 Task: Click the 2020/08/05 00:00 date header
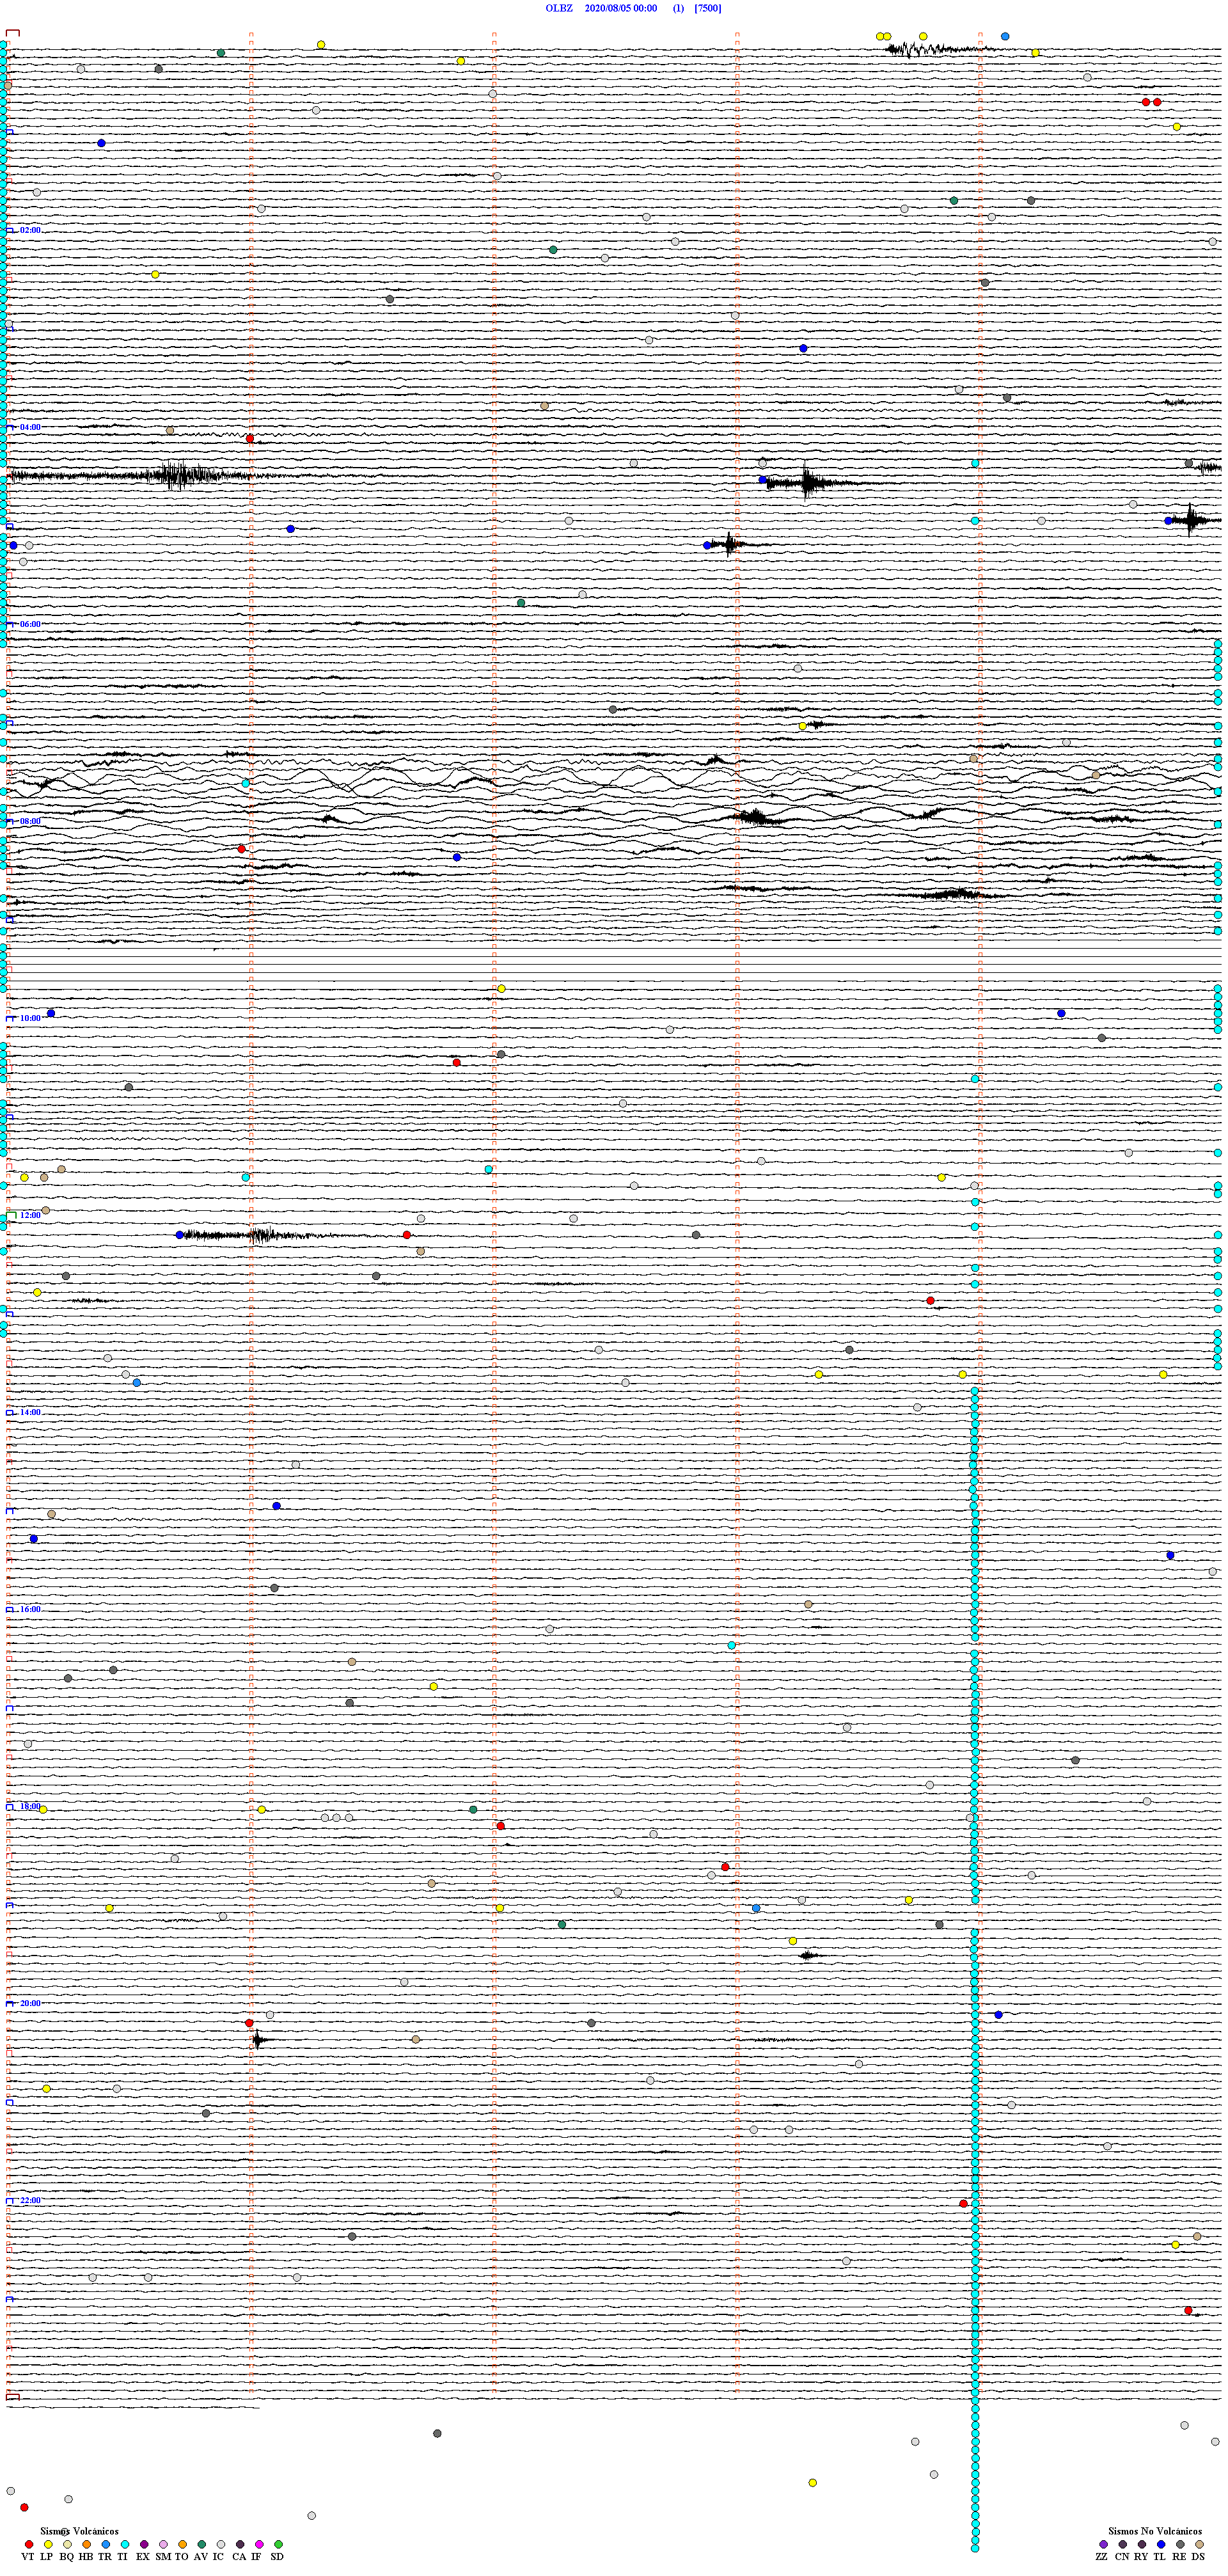[621, 8]
